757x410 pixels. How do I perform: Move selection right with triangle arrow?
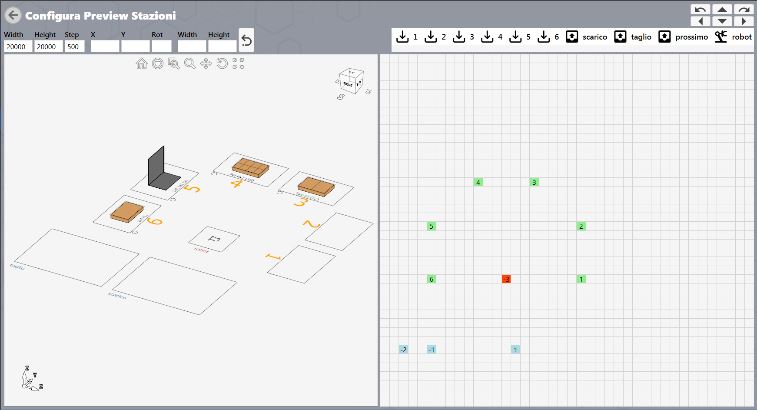pos(743,21)
